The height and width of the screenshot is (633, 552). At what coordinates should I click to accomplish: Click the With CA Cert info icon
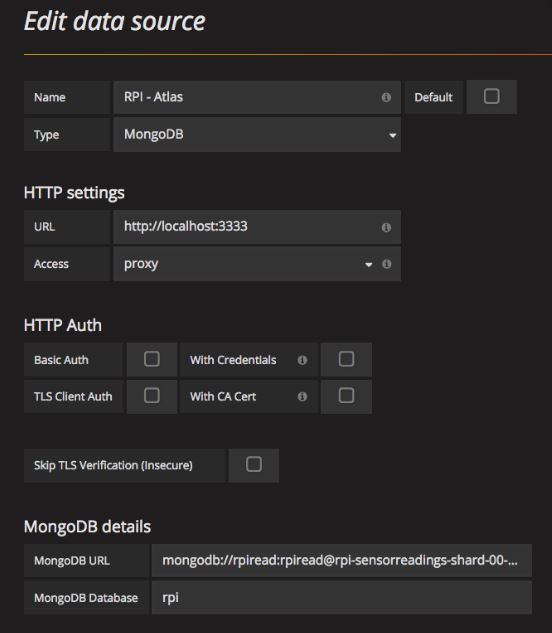[302, 396]
